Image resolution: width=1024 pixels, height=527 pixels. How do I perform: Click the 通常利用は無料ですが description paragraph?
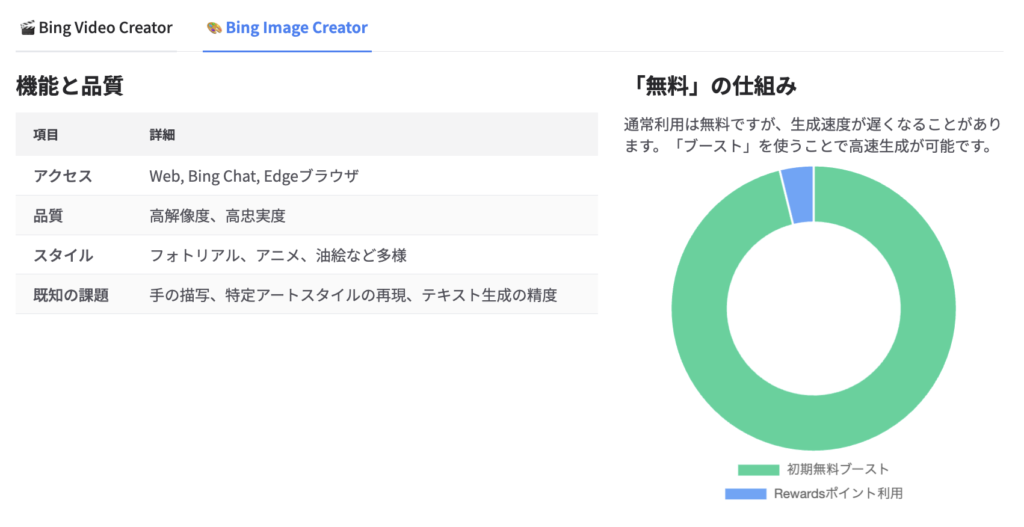coord(812,135)
